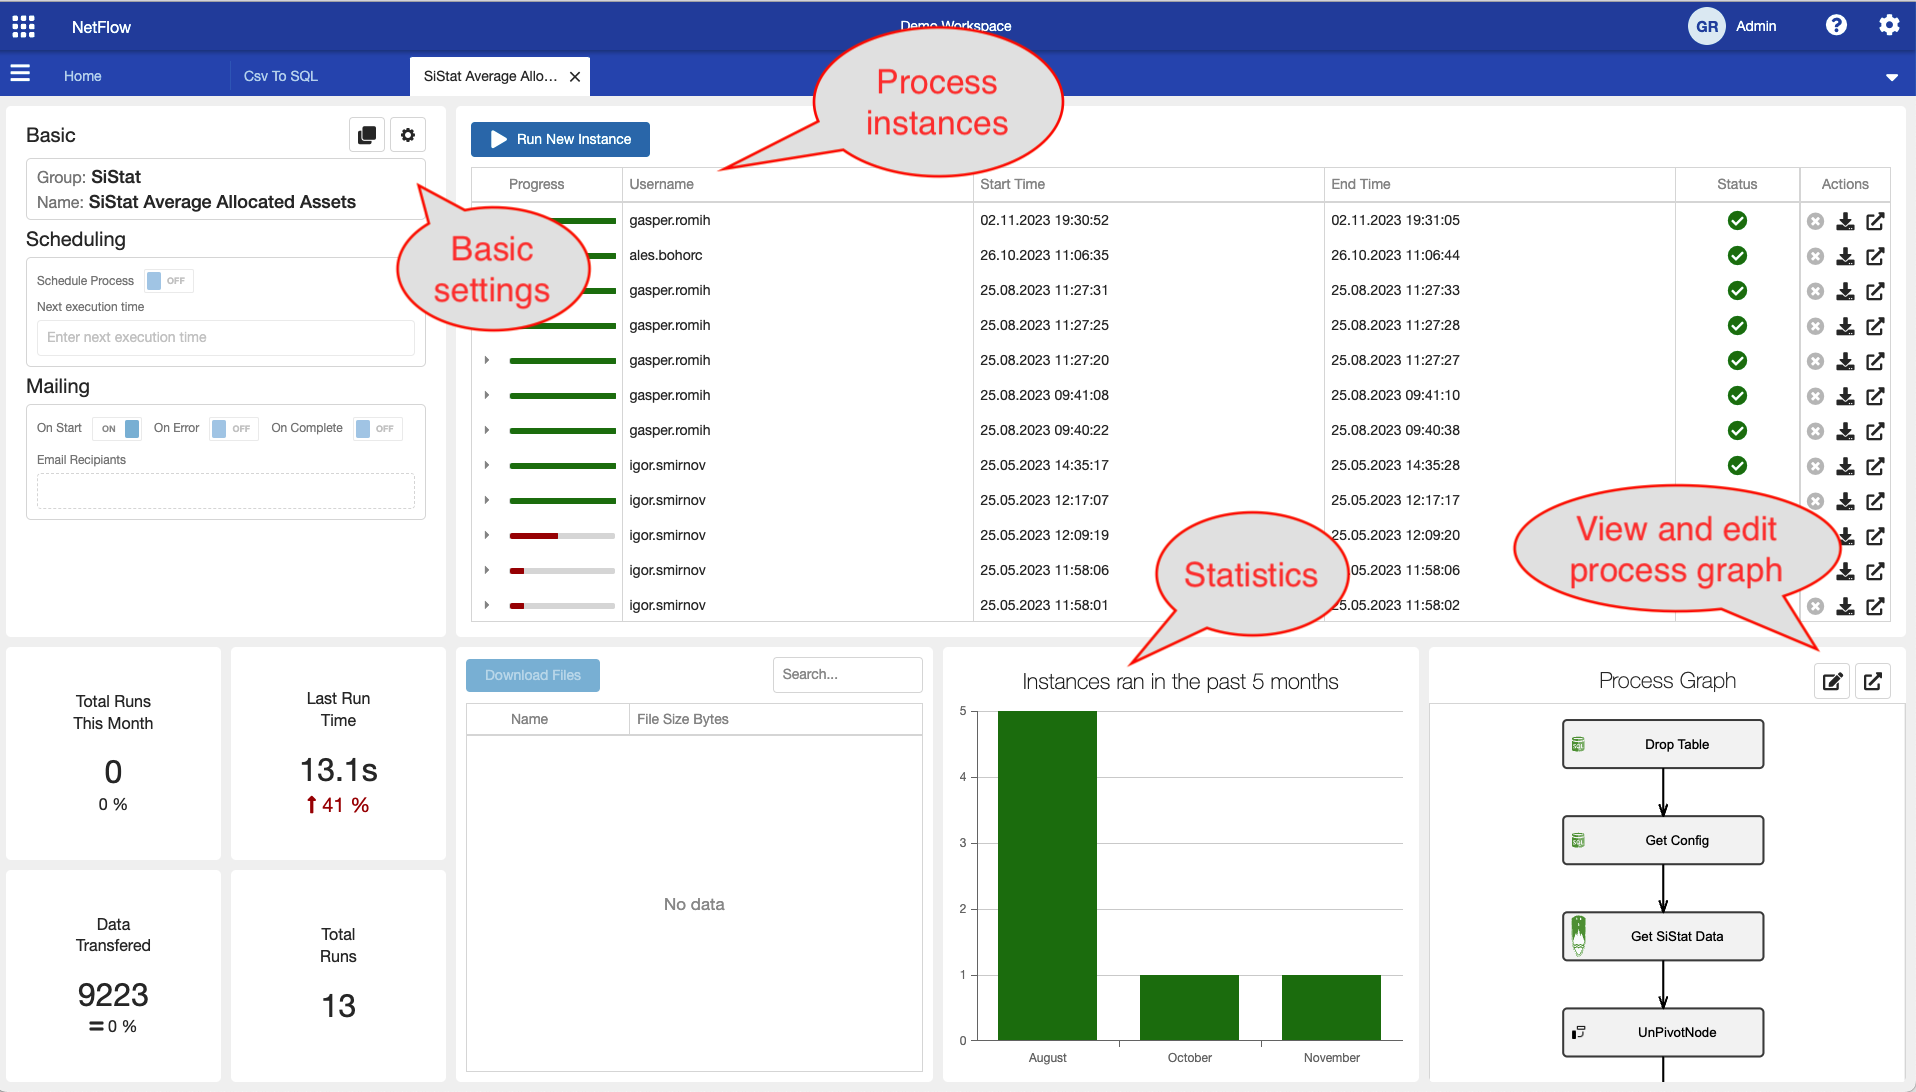Switch to the Csv To SQL tab
This screenshot has width=1916, height=1092.
[x=281, y=76]
